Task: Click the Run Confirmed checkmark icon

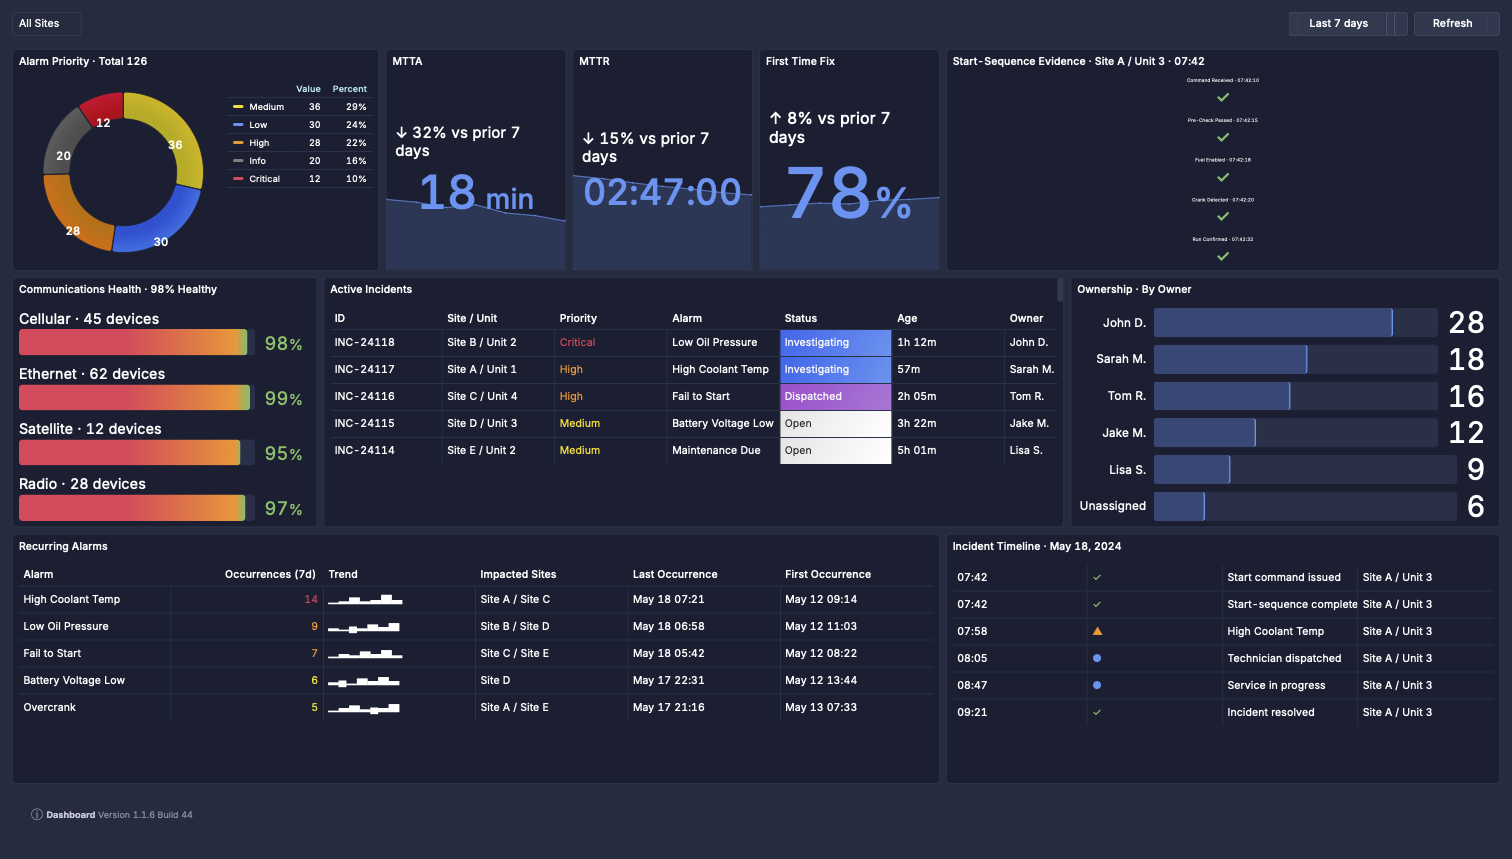Action: [1222, 257]
